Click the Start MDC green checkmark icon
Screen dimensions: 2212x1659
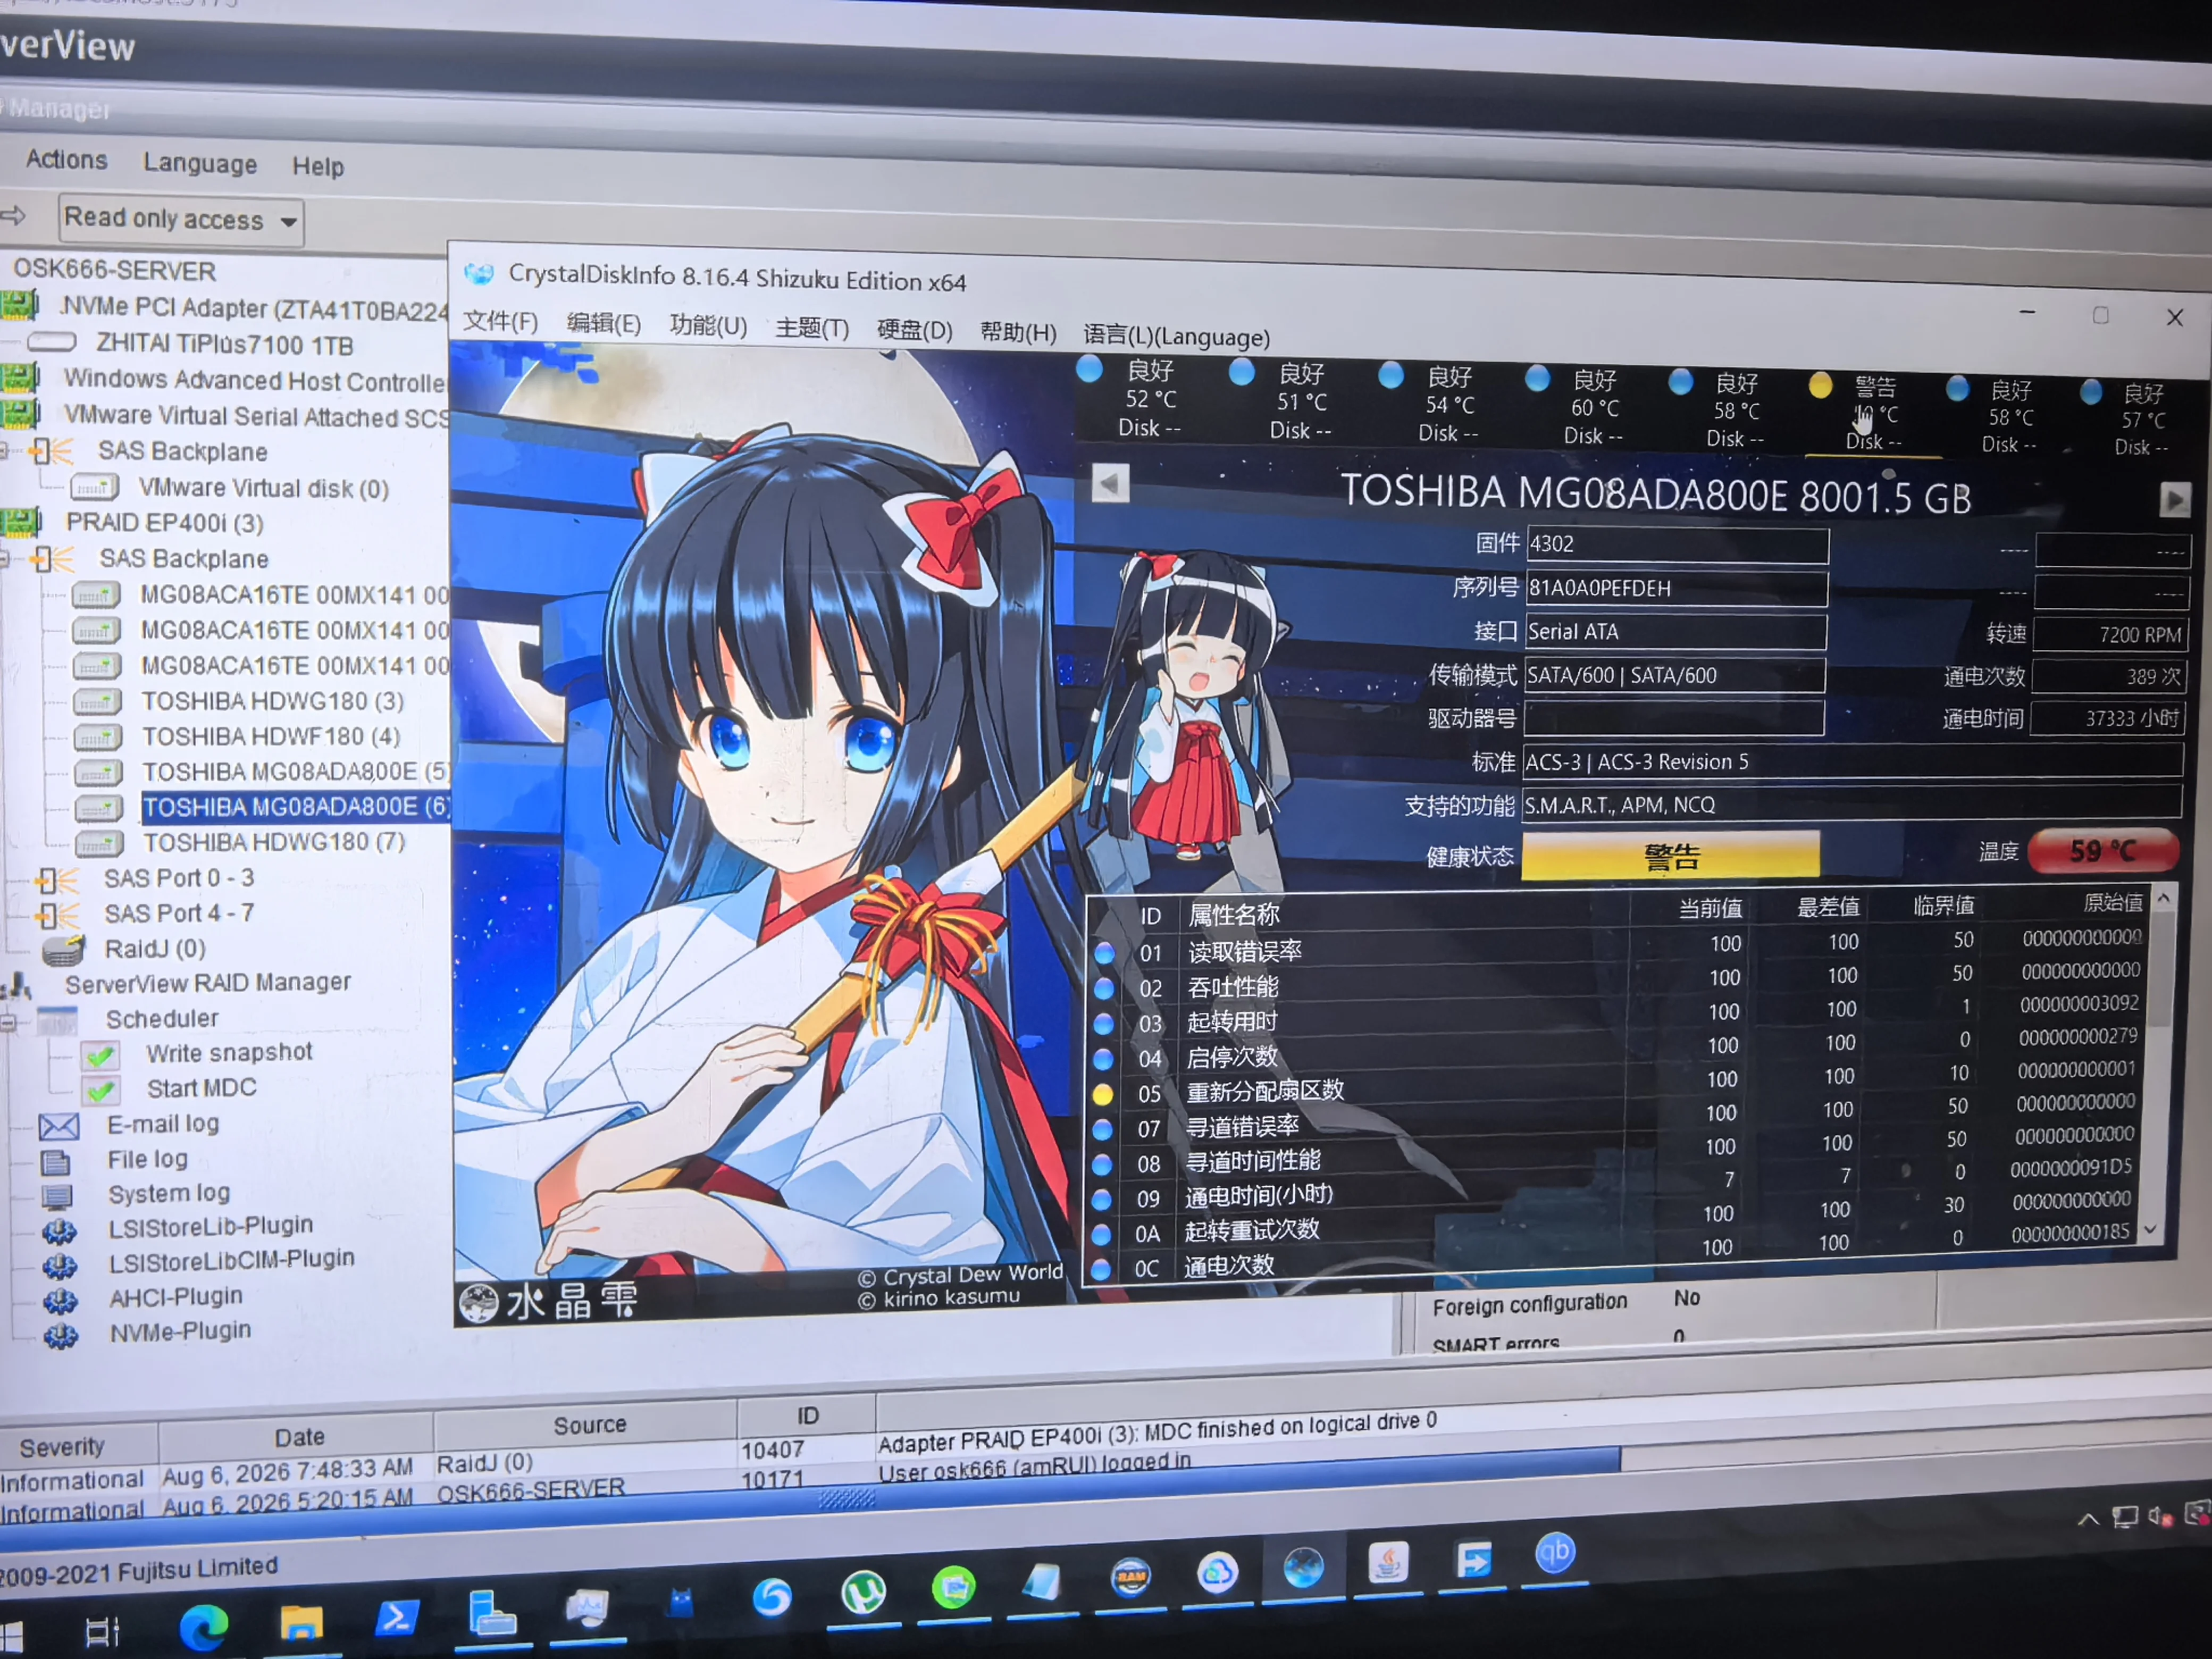coord(100,1091)
